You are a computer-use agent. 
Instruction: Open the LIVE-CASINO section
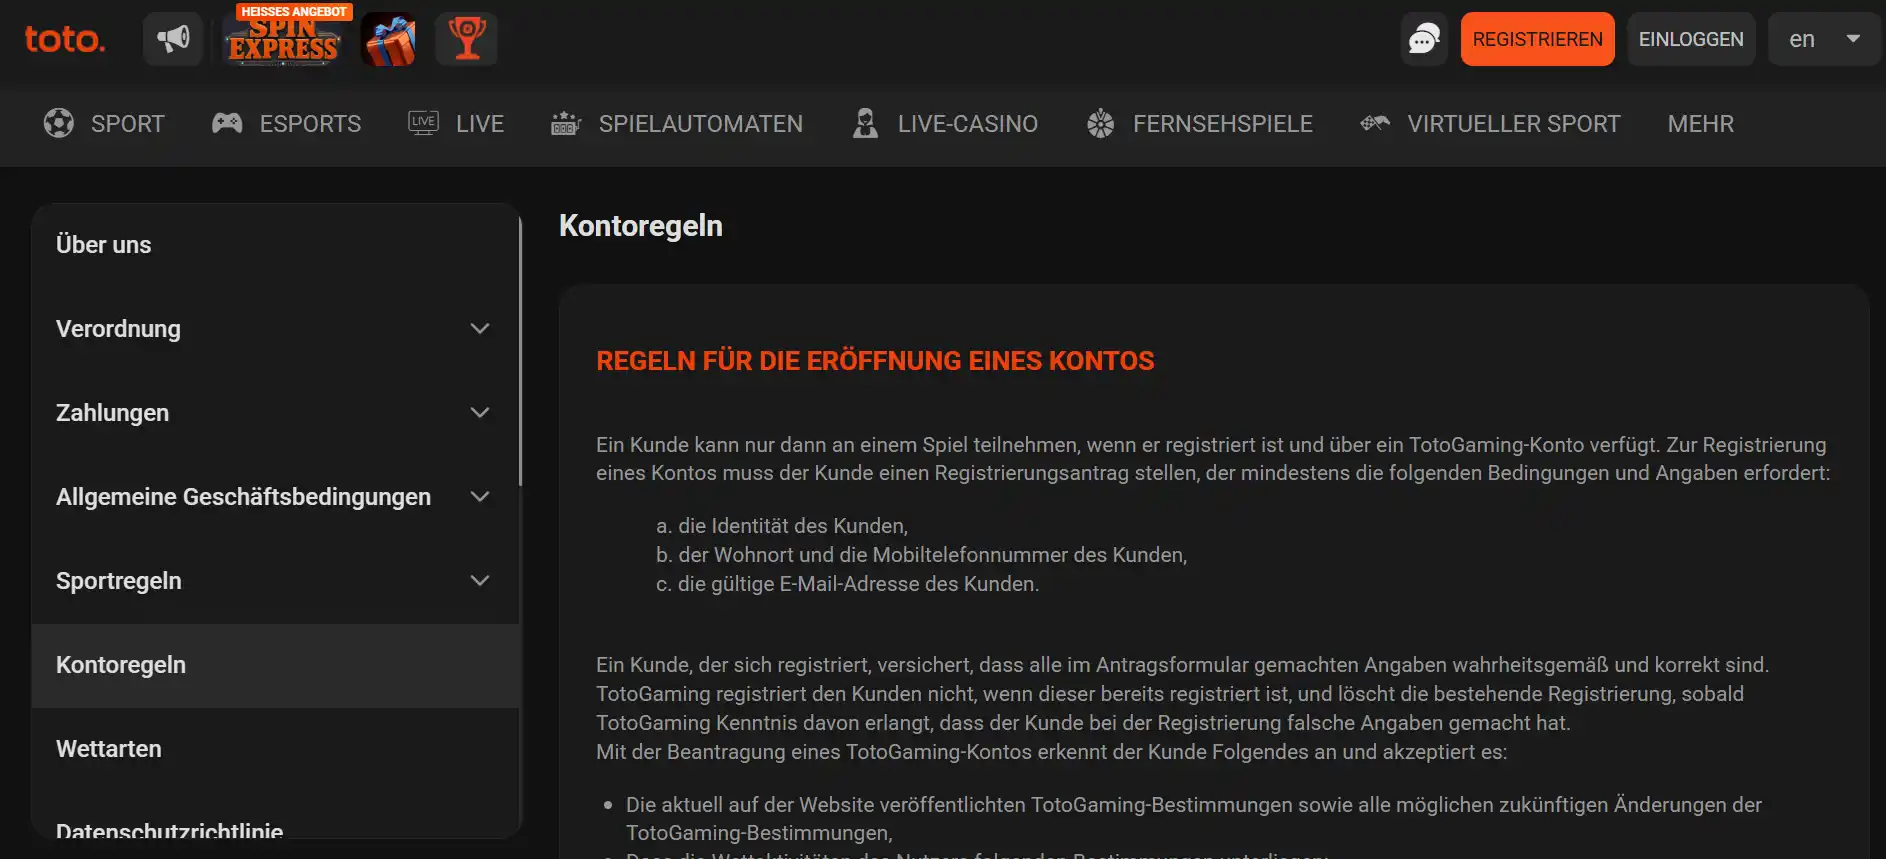[x=968, y=124]
